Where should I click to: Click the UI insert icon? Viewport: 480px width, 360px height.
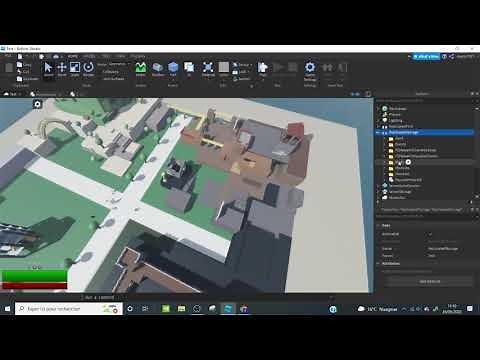click(189, 69)
